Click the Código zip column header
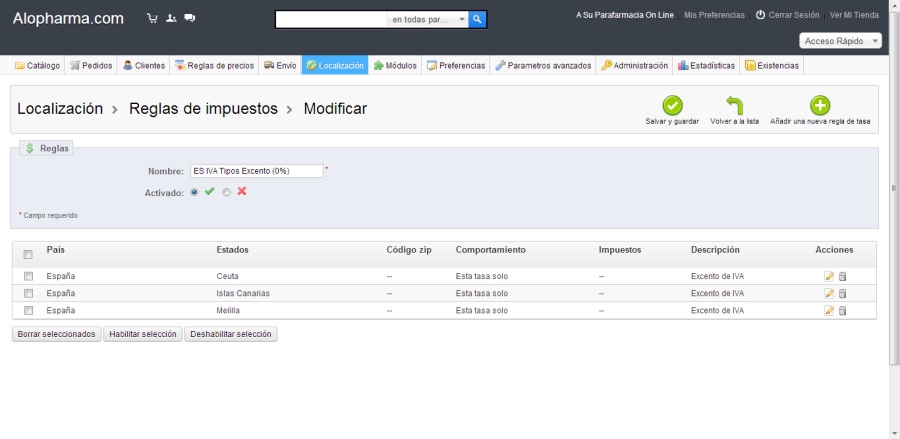Viewport: 900px width, 439px height. click(x=409, y=250)
